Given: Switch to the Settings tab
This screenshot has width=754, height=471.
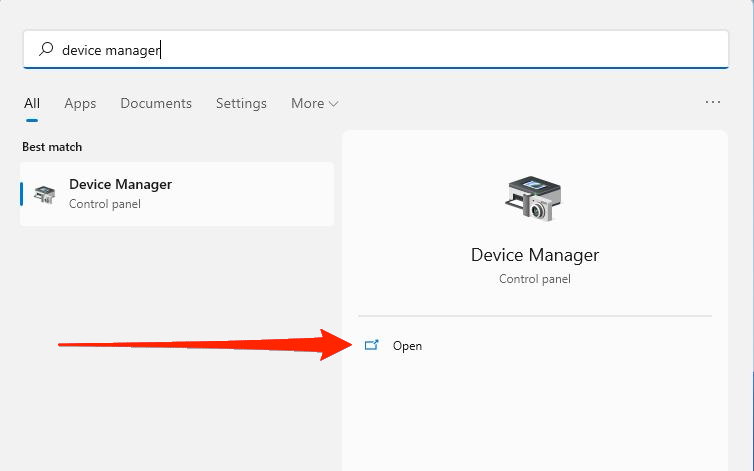Looking at the screenshot, I should [x=241, y=103].
